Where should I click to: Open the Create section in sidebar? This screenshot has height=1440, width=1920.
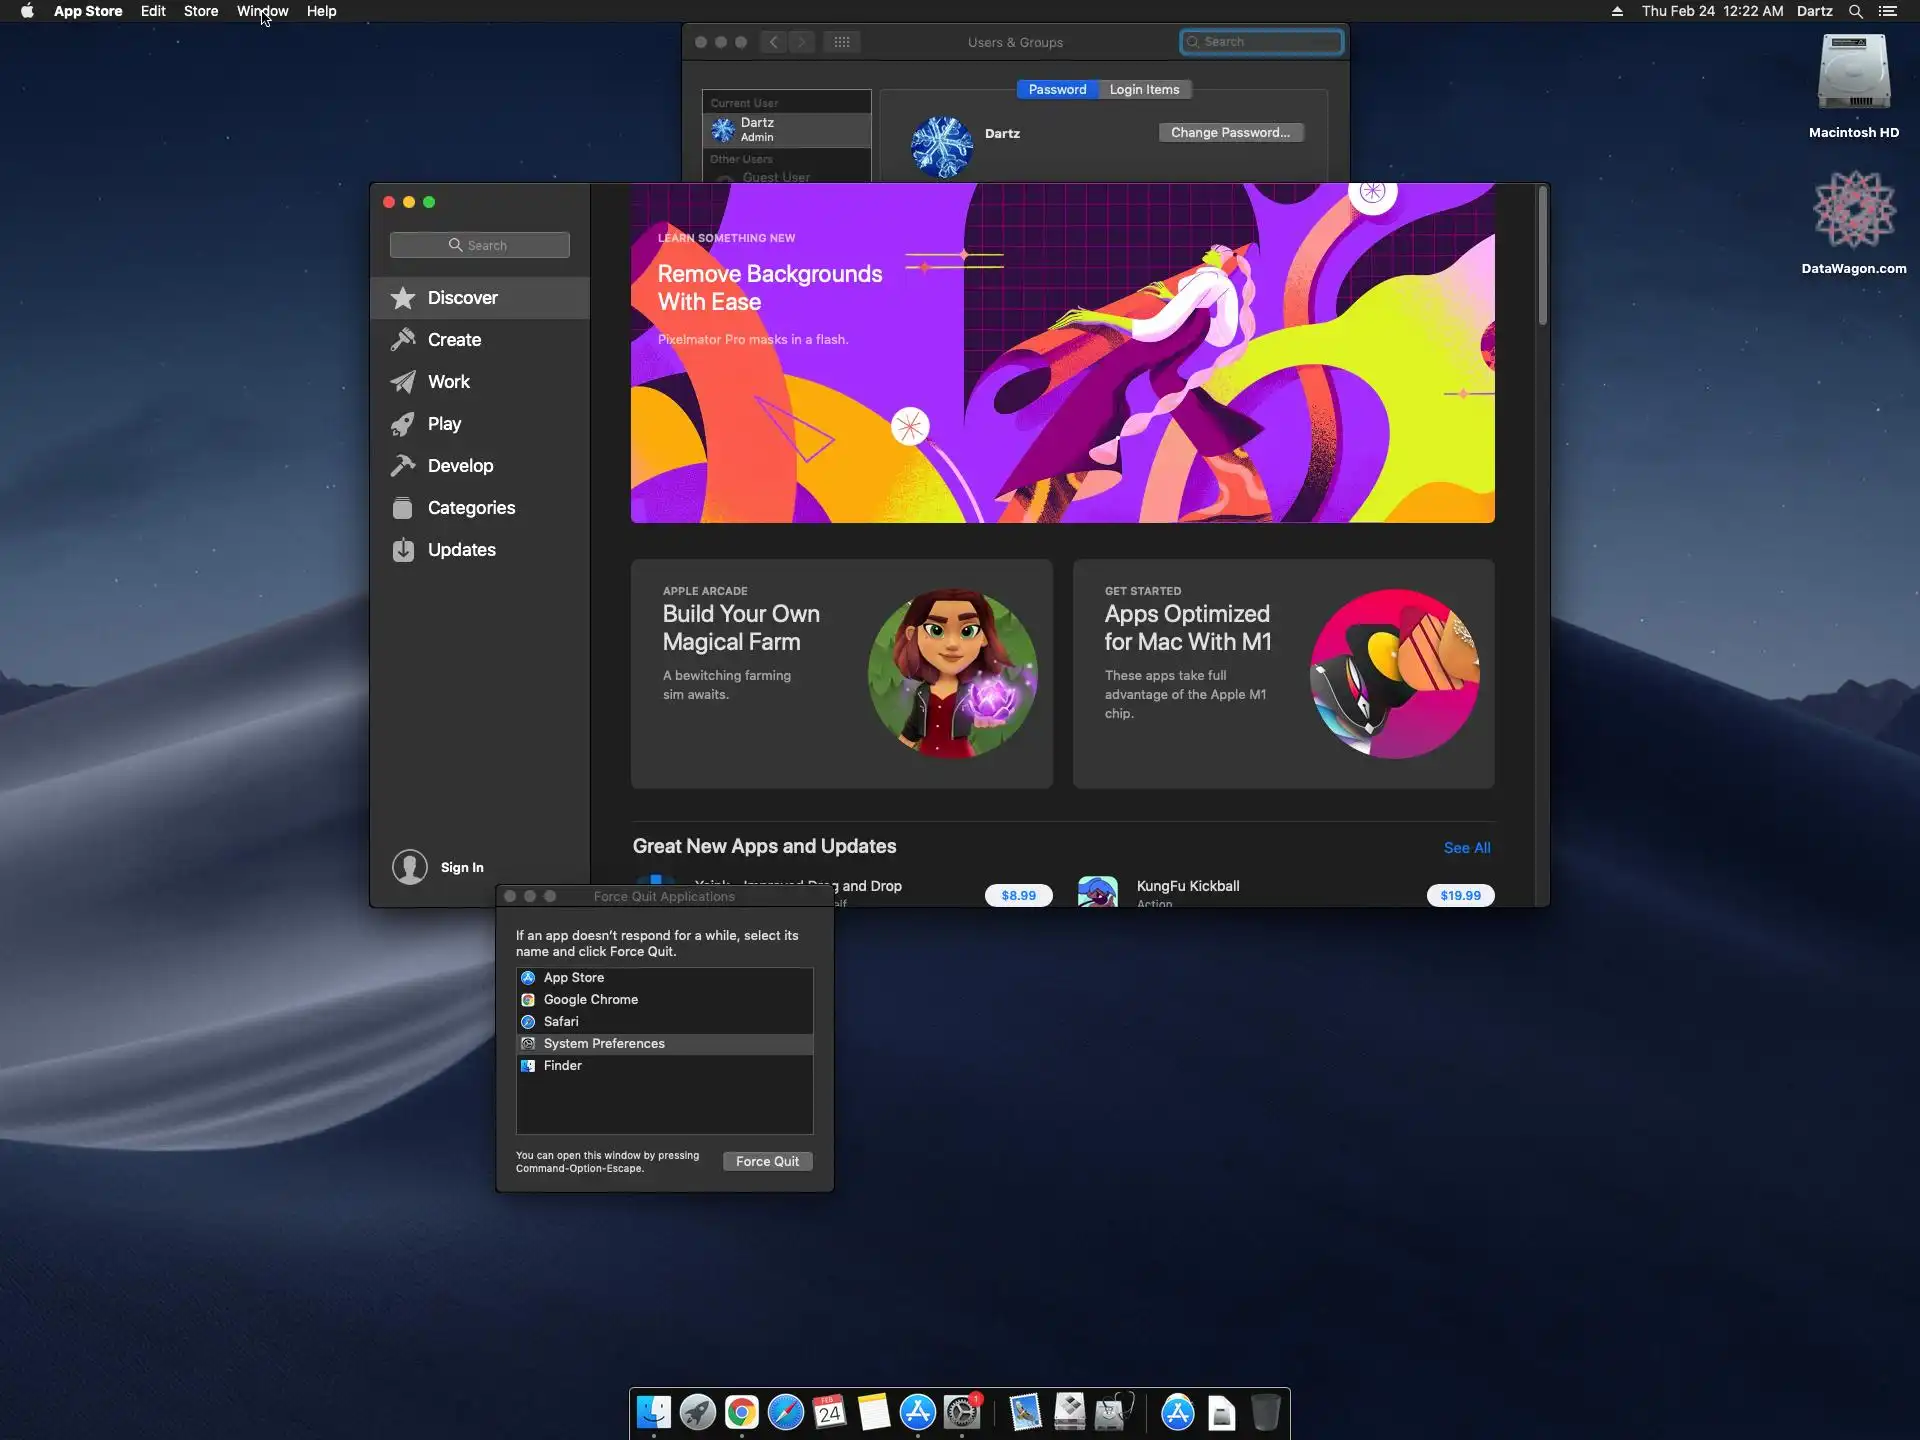click(x=454, y=340)
